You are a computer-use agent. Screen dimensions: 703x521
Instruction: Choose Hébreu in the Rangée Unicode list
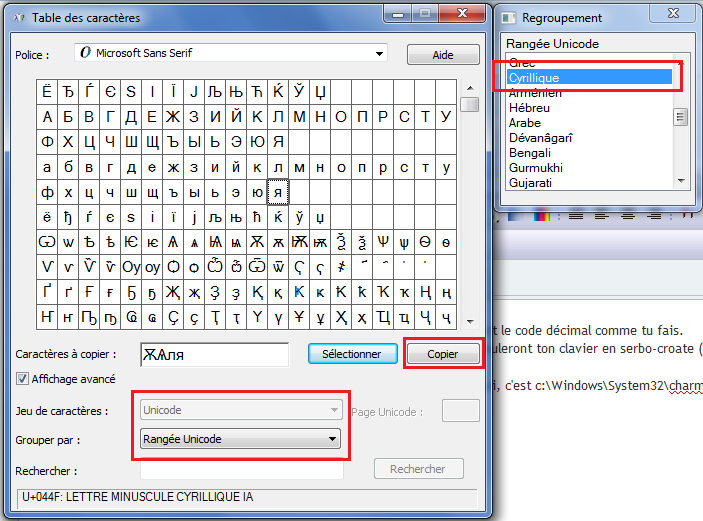[531, 108]
